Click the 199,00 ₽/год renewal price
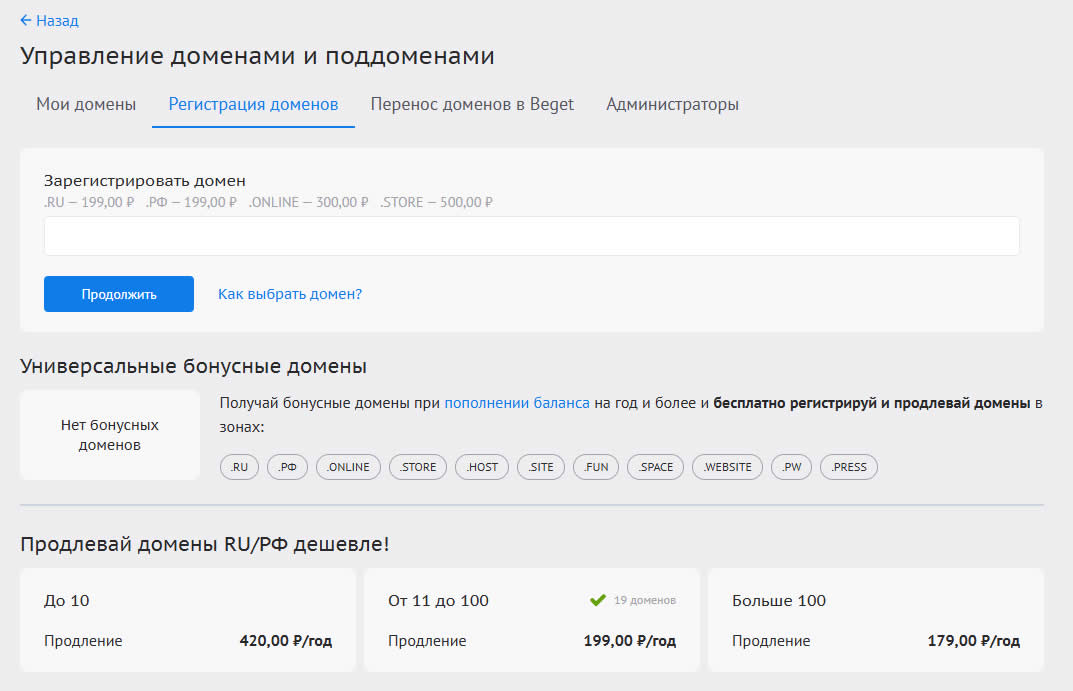 point(630,641)
